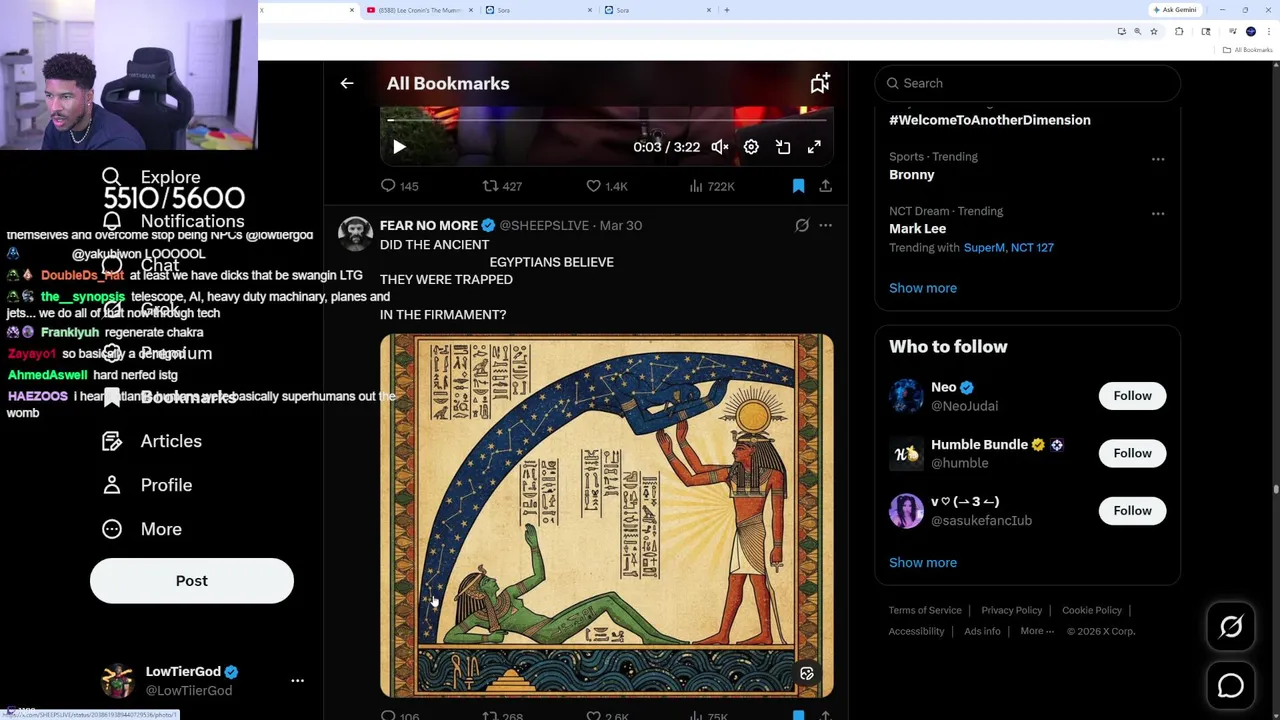
Task: Open FEAR NO MORE profile avatar
Action: coord(355,234)
